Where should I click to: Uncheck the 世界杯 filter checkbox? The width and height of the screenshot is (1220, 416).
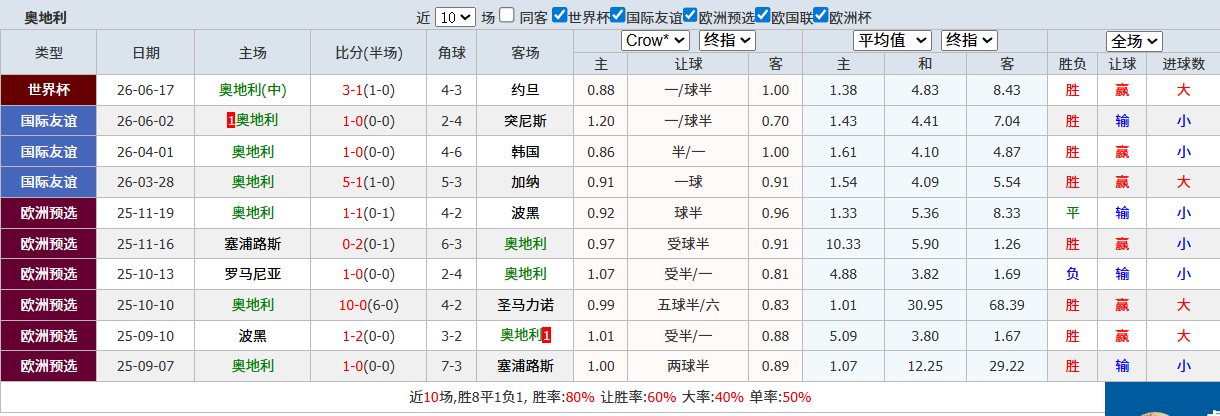point(560,15)
